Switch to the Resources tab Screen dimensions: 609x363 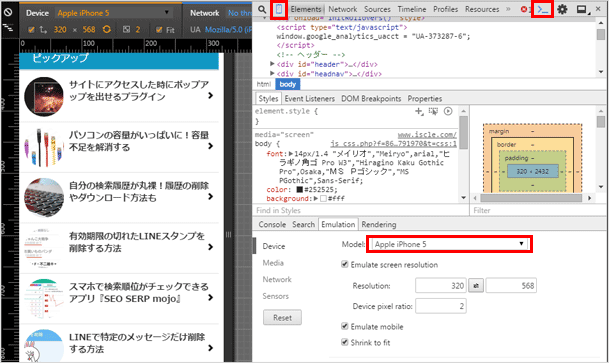tap(482, 9)
